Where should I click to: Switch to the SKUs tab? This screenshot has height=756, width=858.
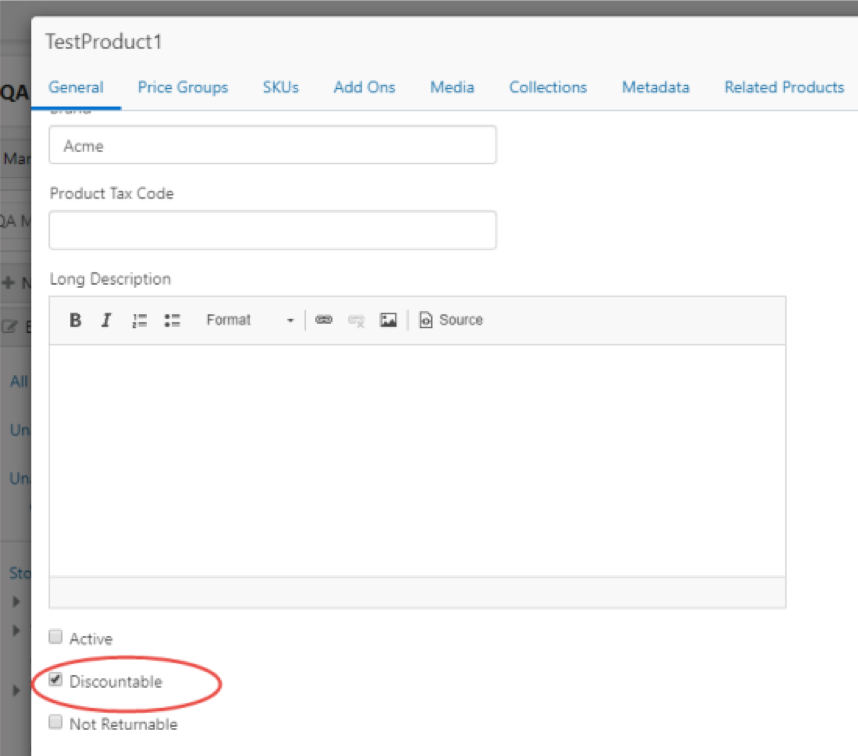tap(281, 87)
